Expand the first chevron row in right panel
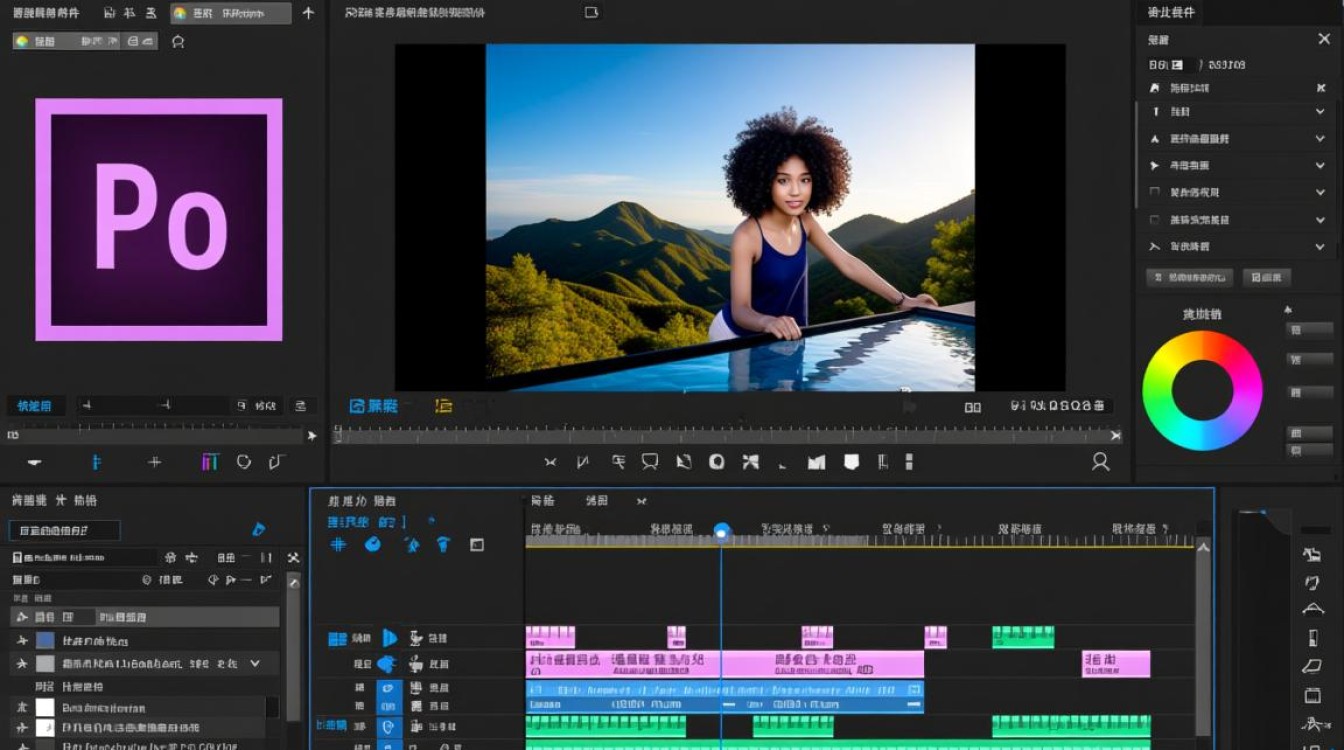The height and width of the screenshot is (750, 1344). click(1320, 112)
